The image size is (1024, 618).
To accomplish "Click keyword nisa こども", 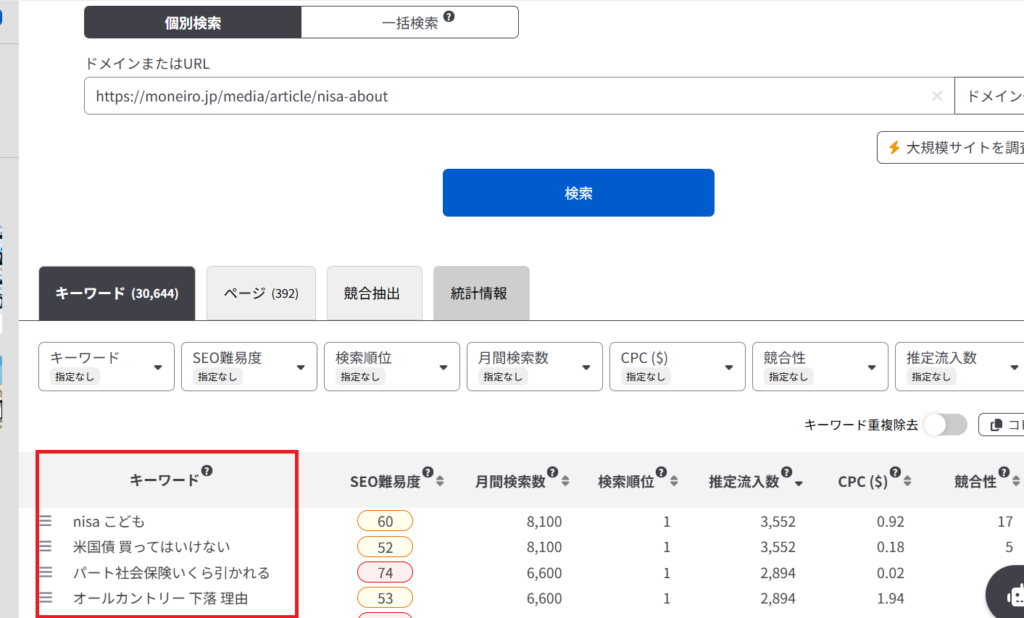I will click(108, 521).
